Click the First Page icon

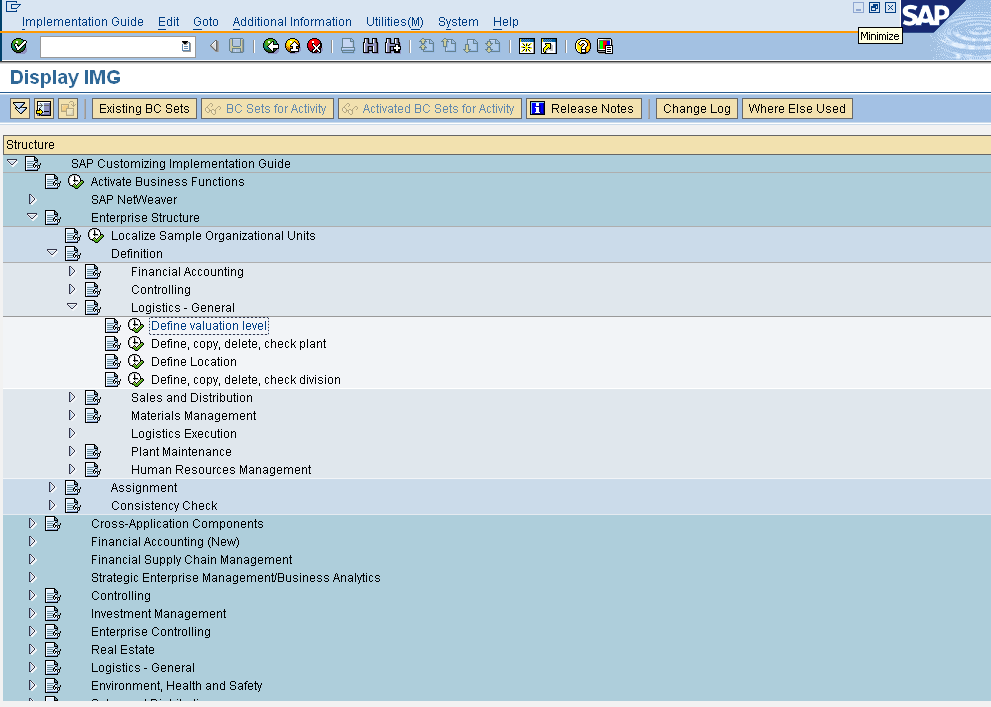[x=427, y=46]
